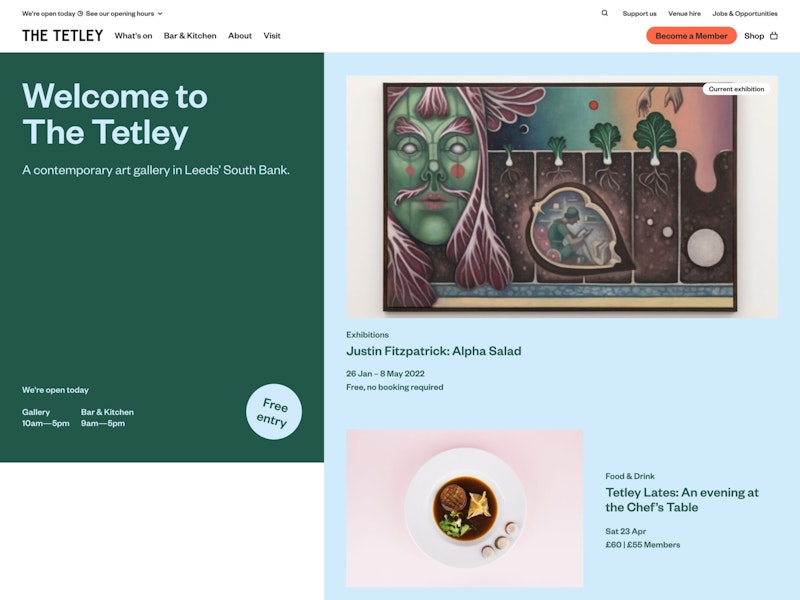Expand the opening hours chevron
This screenshot has width=800, height=600.
160,14
